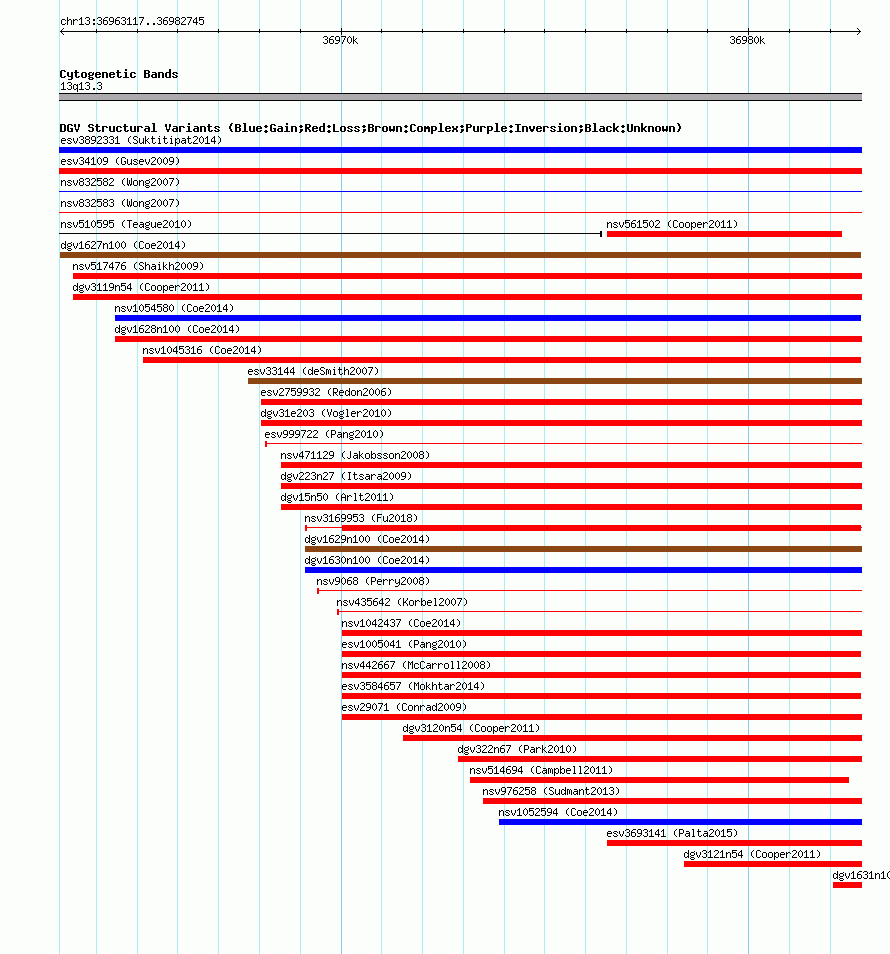890x954 pixels.
Task: Click the nsv510595 (Teague2010) label
Action: (x=126, y=225)
